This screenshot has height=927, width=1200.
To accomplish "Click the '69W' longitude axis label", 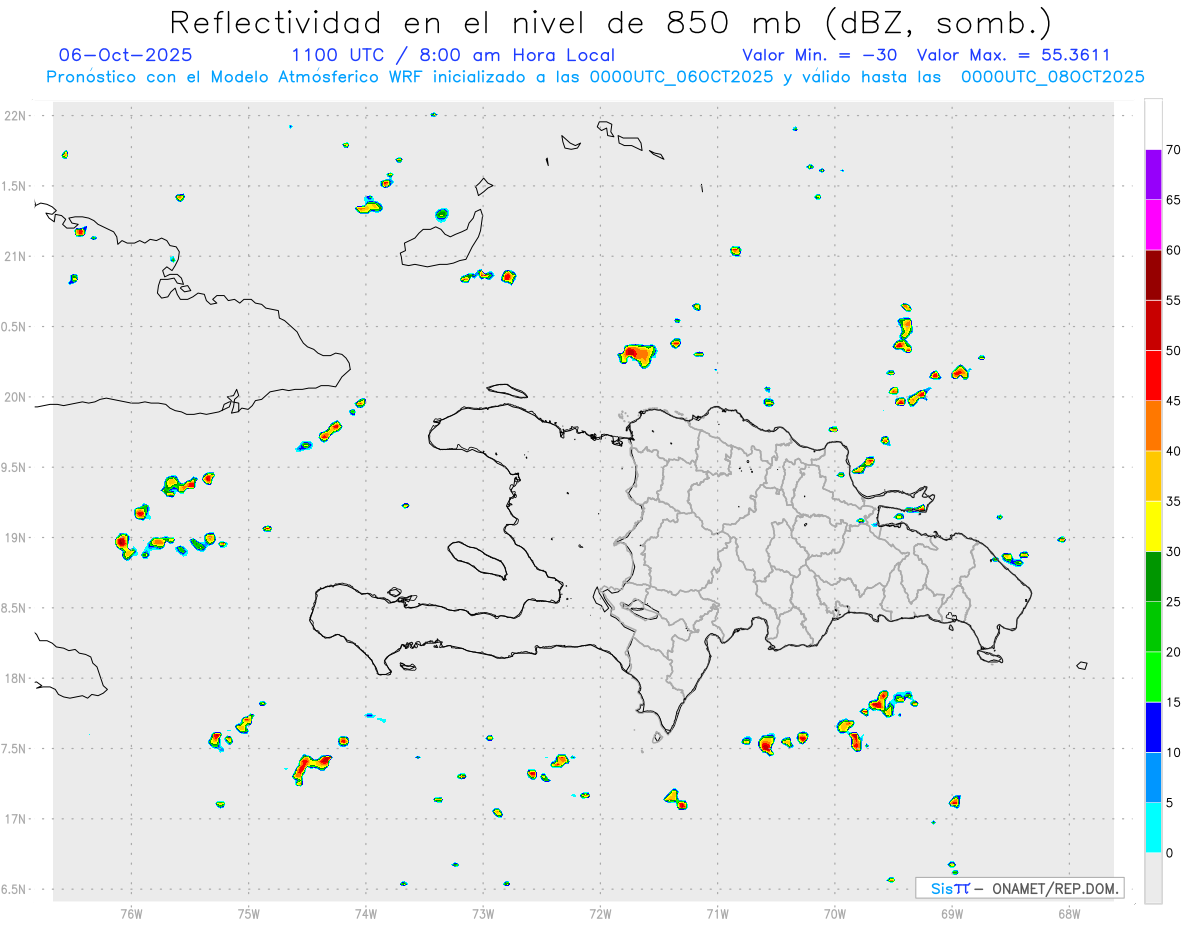I will (x=952, y=913).
